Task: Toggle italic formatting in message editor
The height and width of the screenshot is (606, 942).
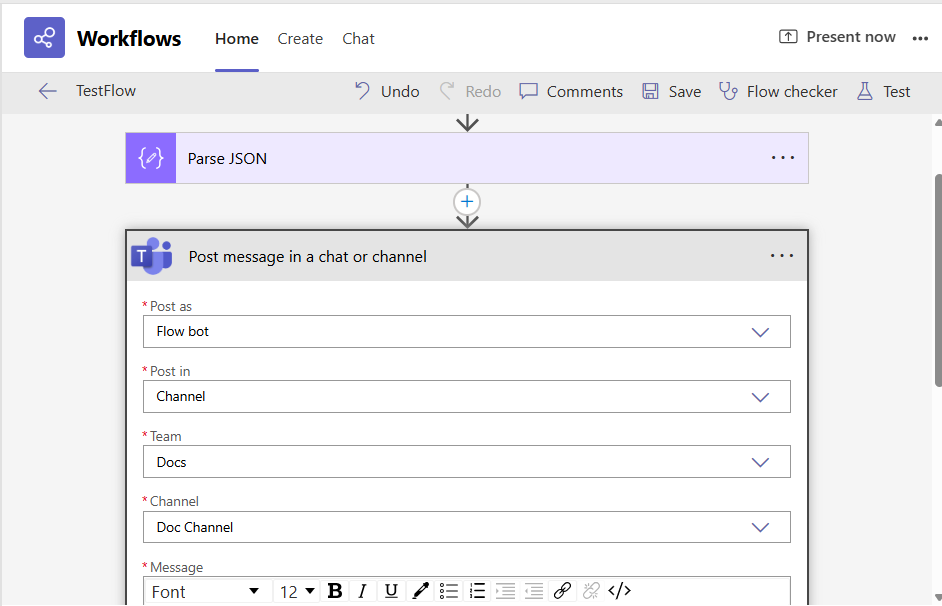Action: [363, 591]
